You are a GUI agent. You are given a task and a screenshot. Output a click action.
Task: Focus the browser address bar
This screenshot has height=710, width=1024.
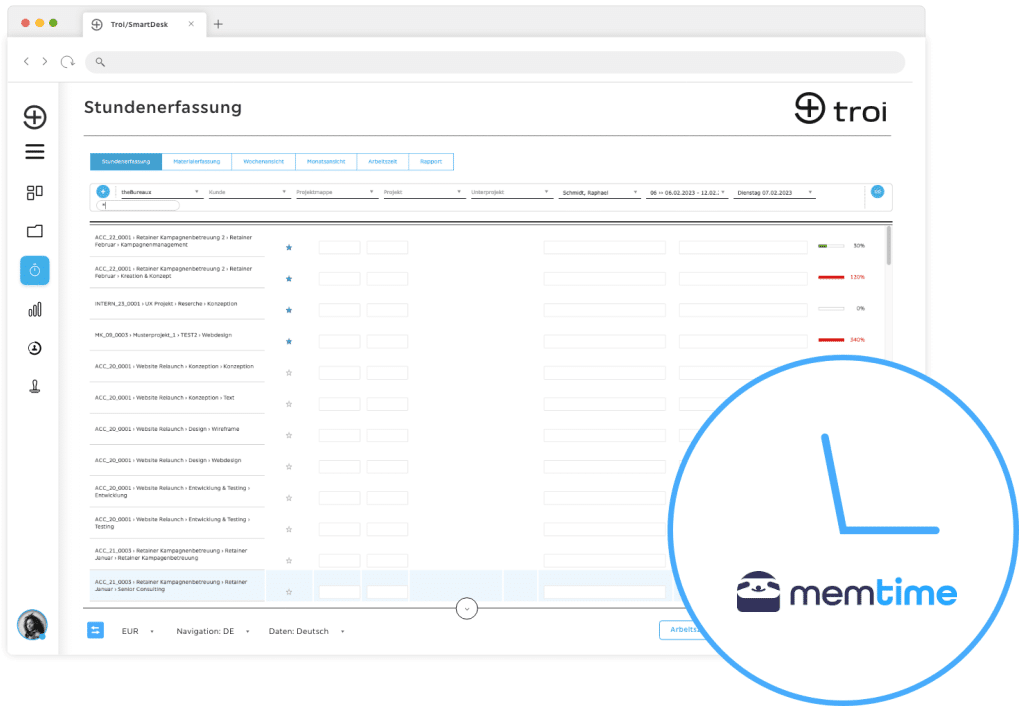495,62
